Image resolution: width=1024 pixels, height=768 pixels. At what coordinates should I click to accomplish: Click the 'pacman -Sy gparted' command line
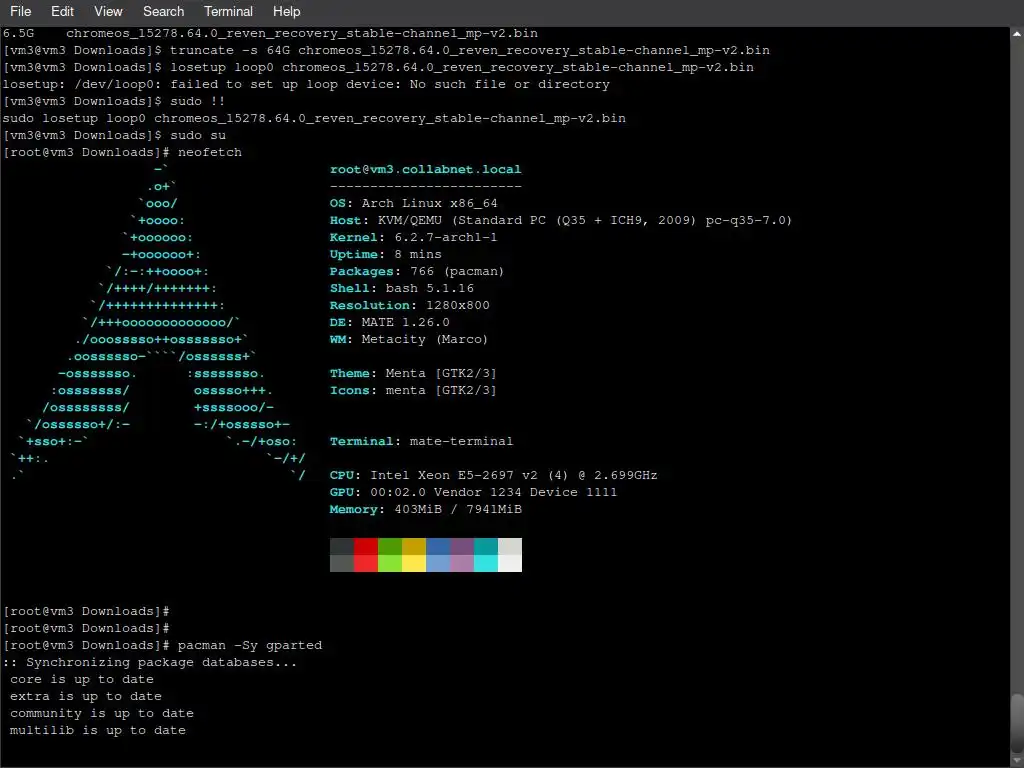pos(163,645)
